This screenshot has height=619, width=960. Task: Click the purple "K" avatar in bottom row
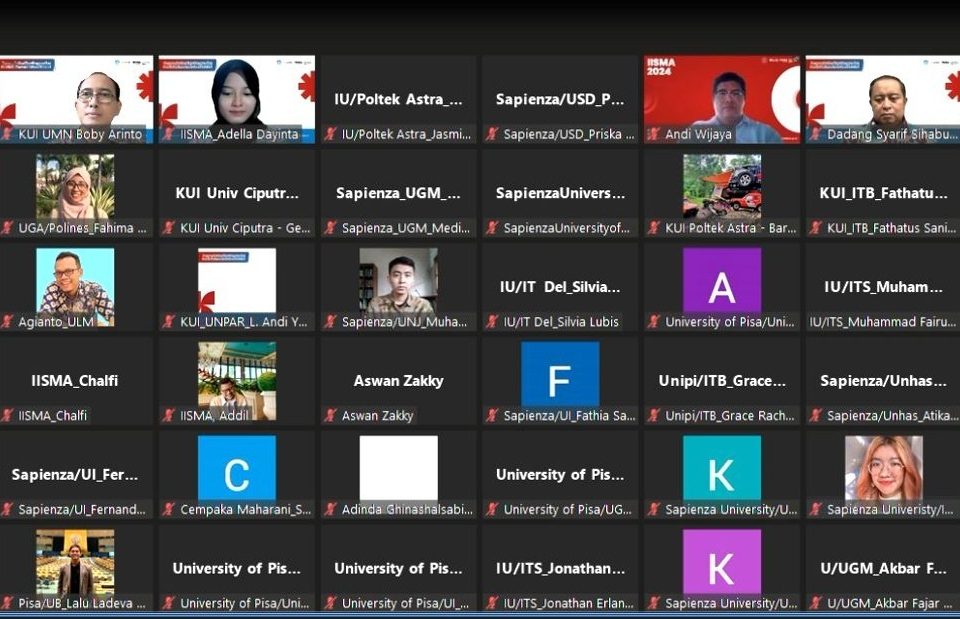click(721, 562)
